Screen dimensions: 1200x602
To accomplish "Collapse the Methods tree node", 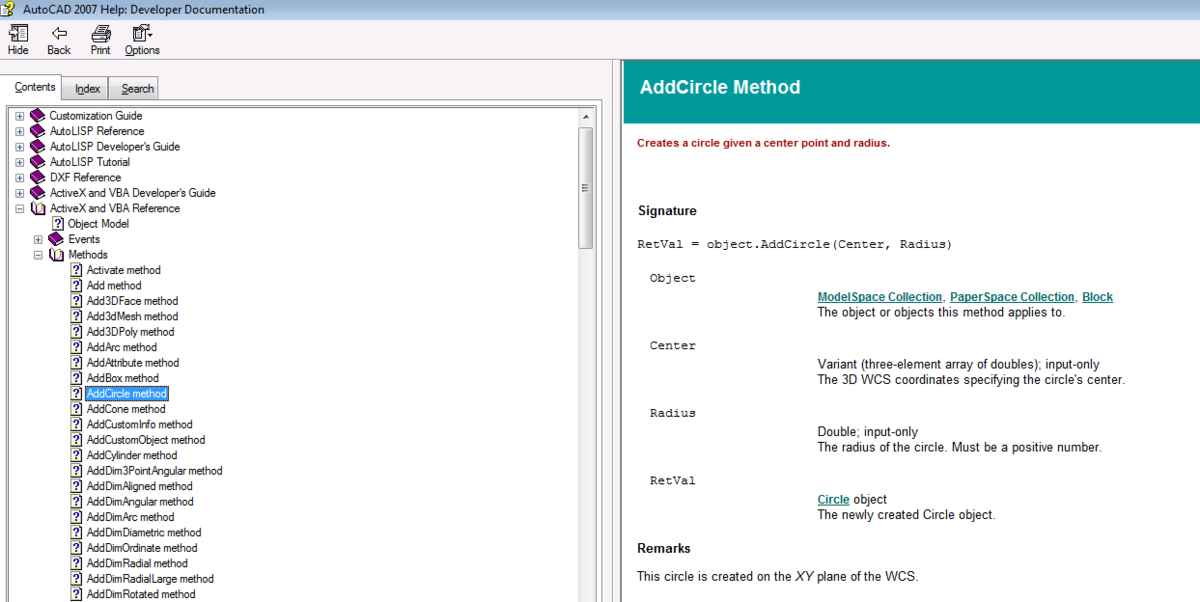I will coord(37,254).
